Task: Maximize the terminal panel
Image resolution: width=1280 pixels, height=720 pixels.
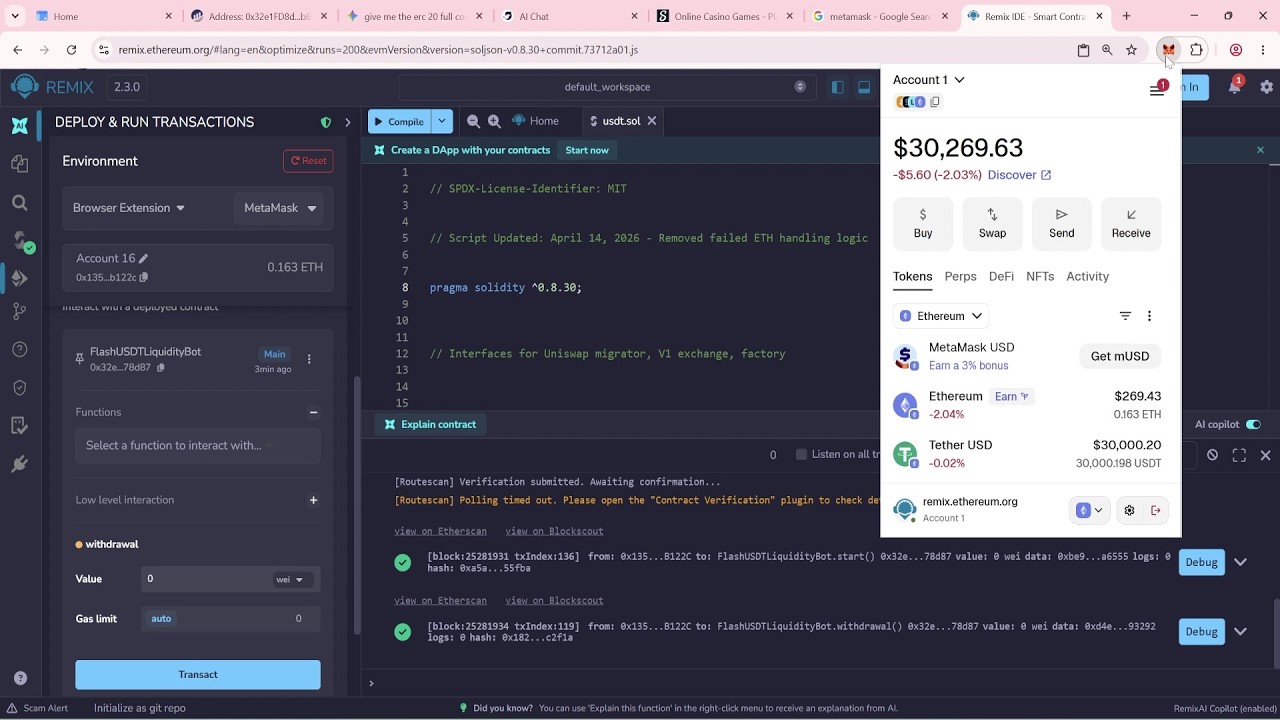Action: point(1239,455)
